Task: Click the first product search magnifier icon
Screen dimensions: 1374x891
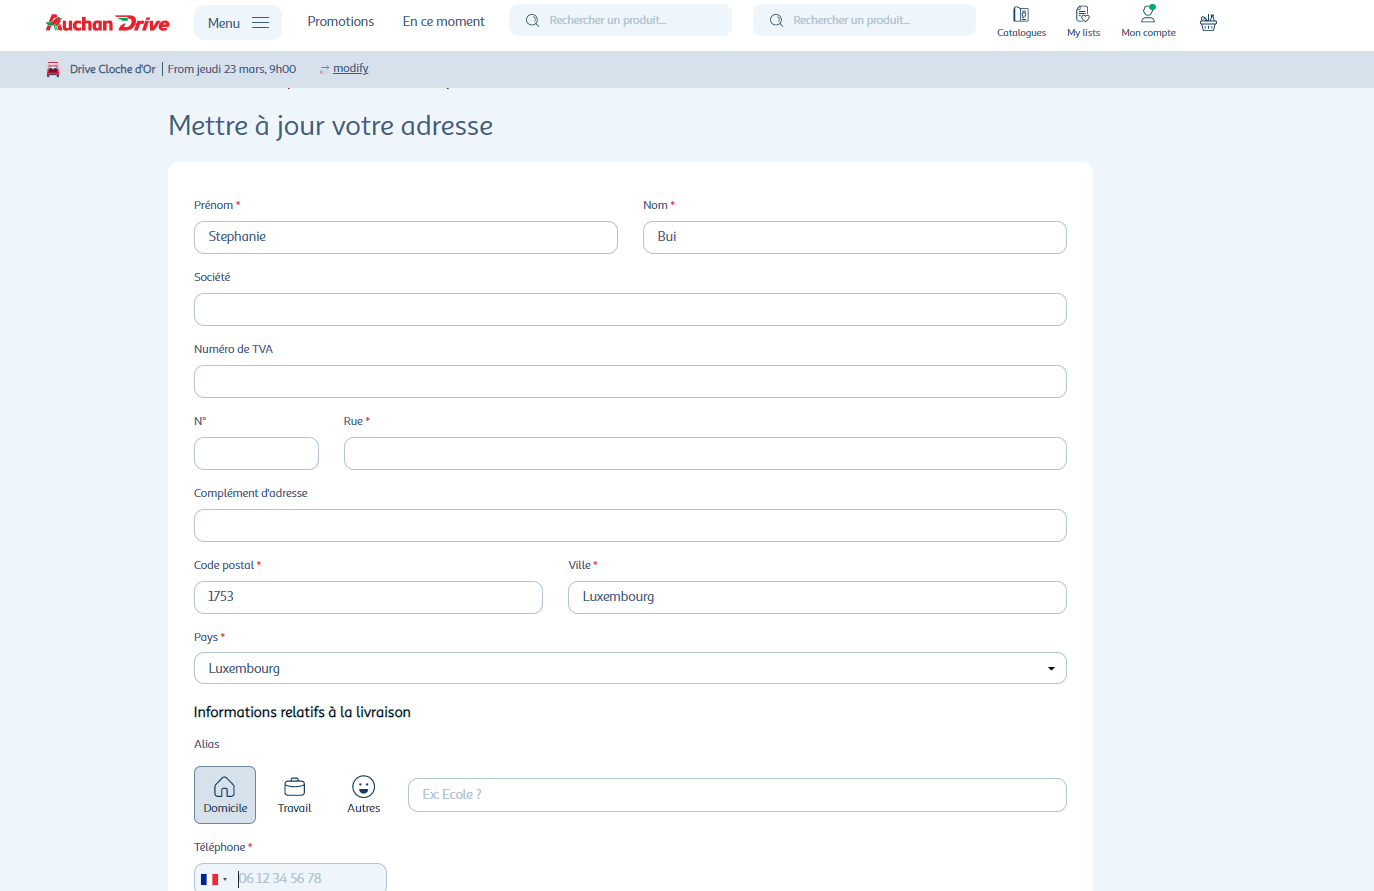Action: point(532,20)
